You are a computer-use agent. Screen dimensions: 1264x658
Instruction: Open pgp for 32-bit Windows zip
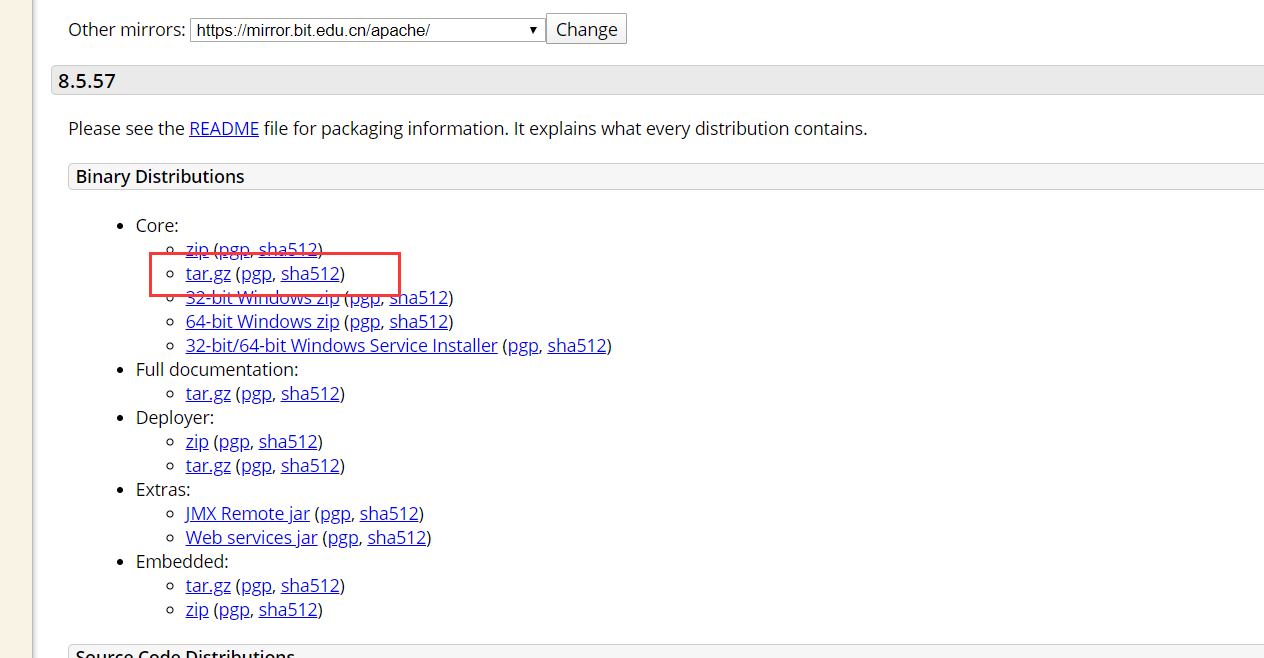pos(365,298)
